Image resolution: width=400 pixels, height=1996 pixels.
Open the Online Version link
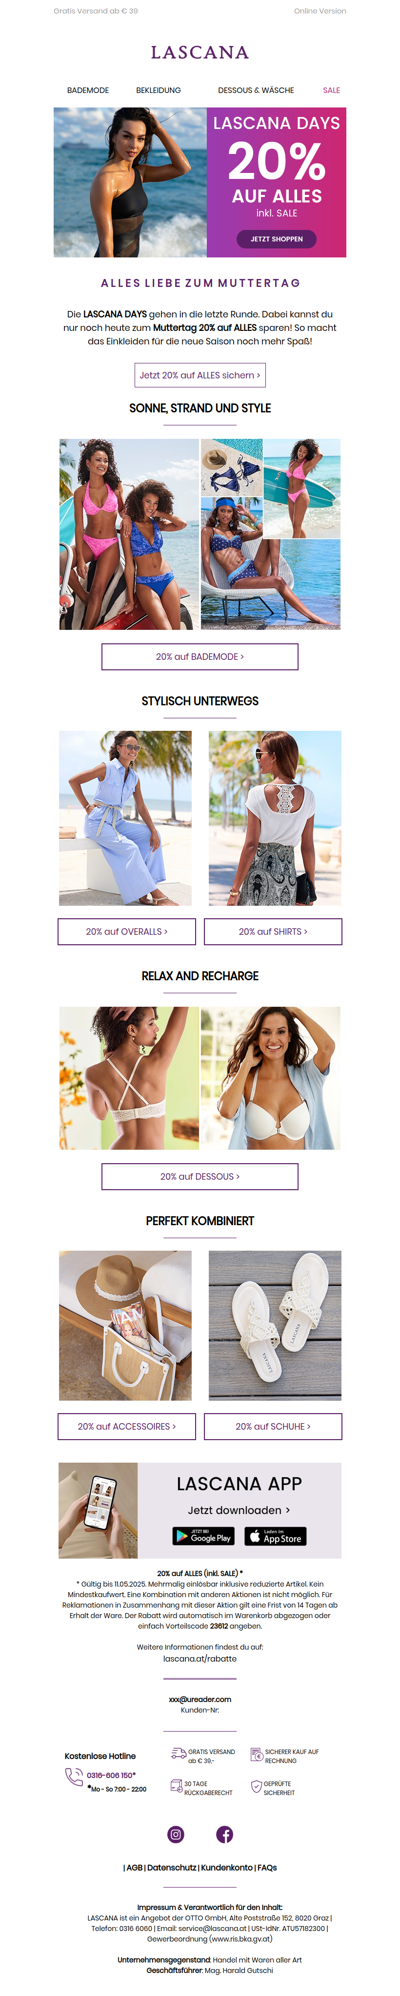(320, 11)
